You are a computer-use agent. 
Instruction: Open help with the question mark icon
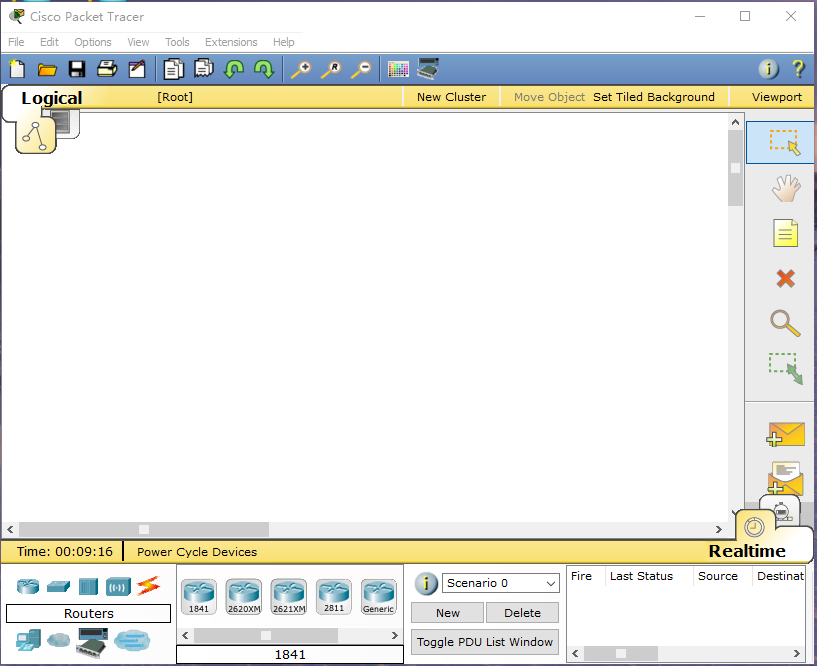(x=798, y=69)
